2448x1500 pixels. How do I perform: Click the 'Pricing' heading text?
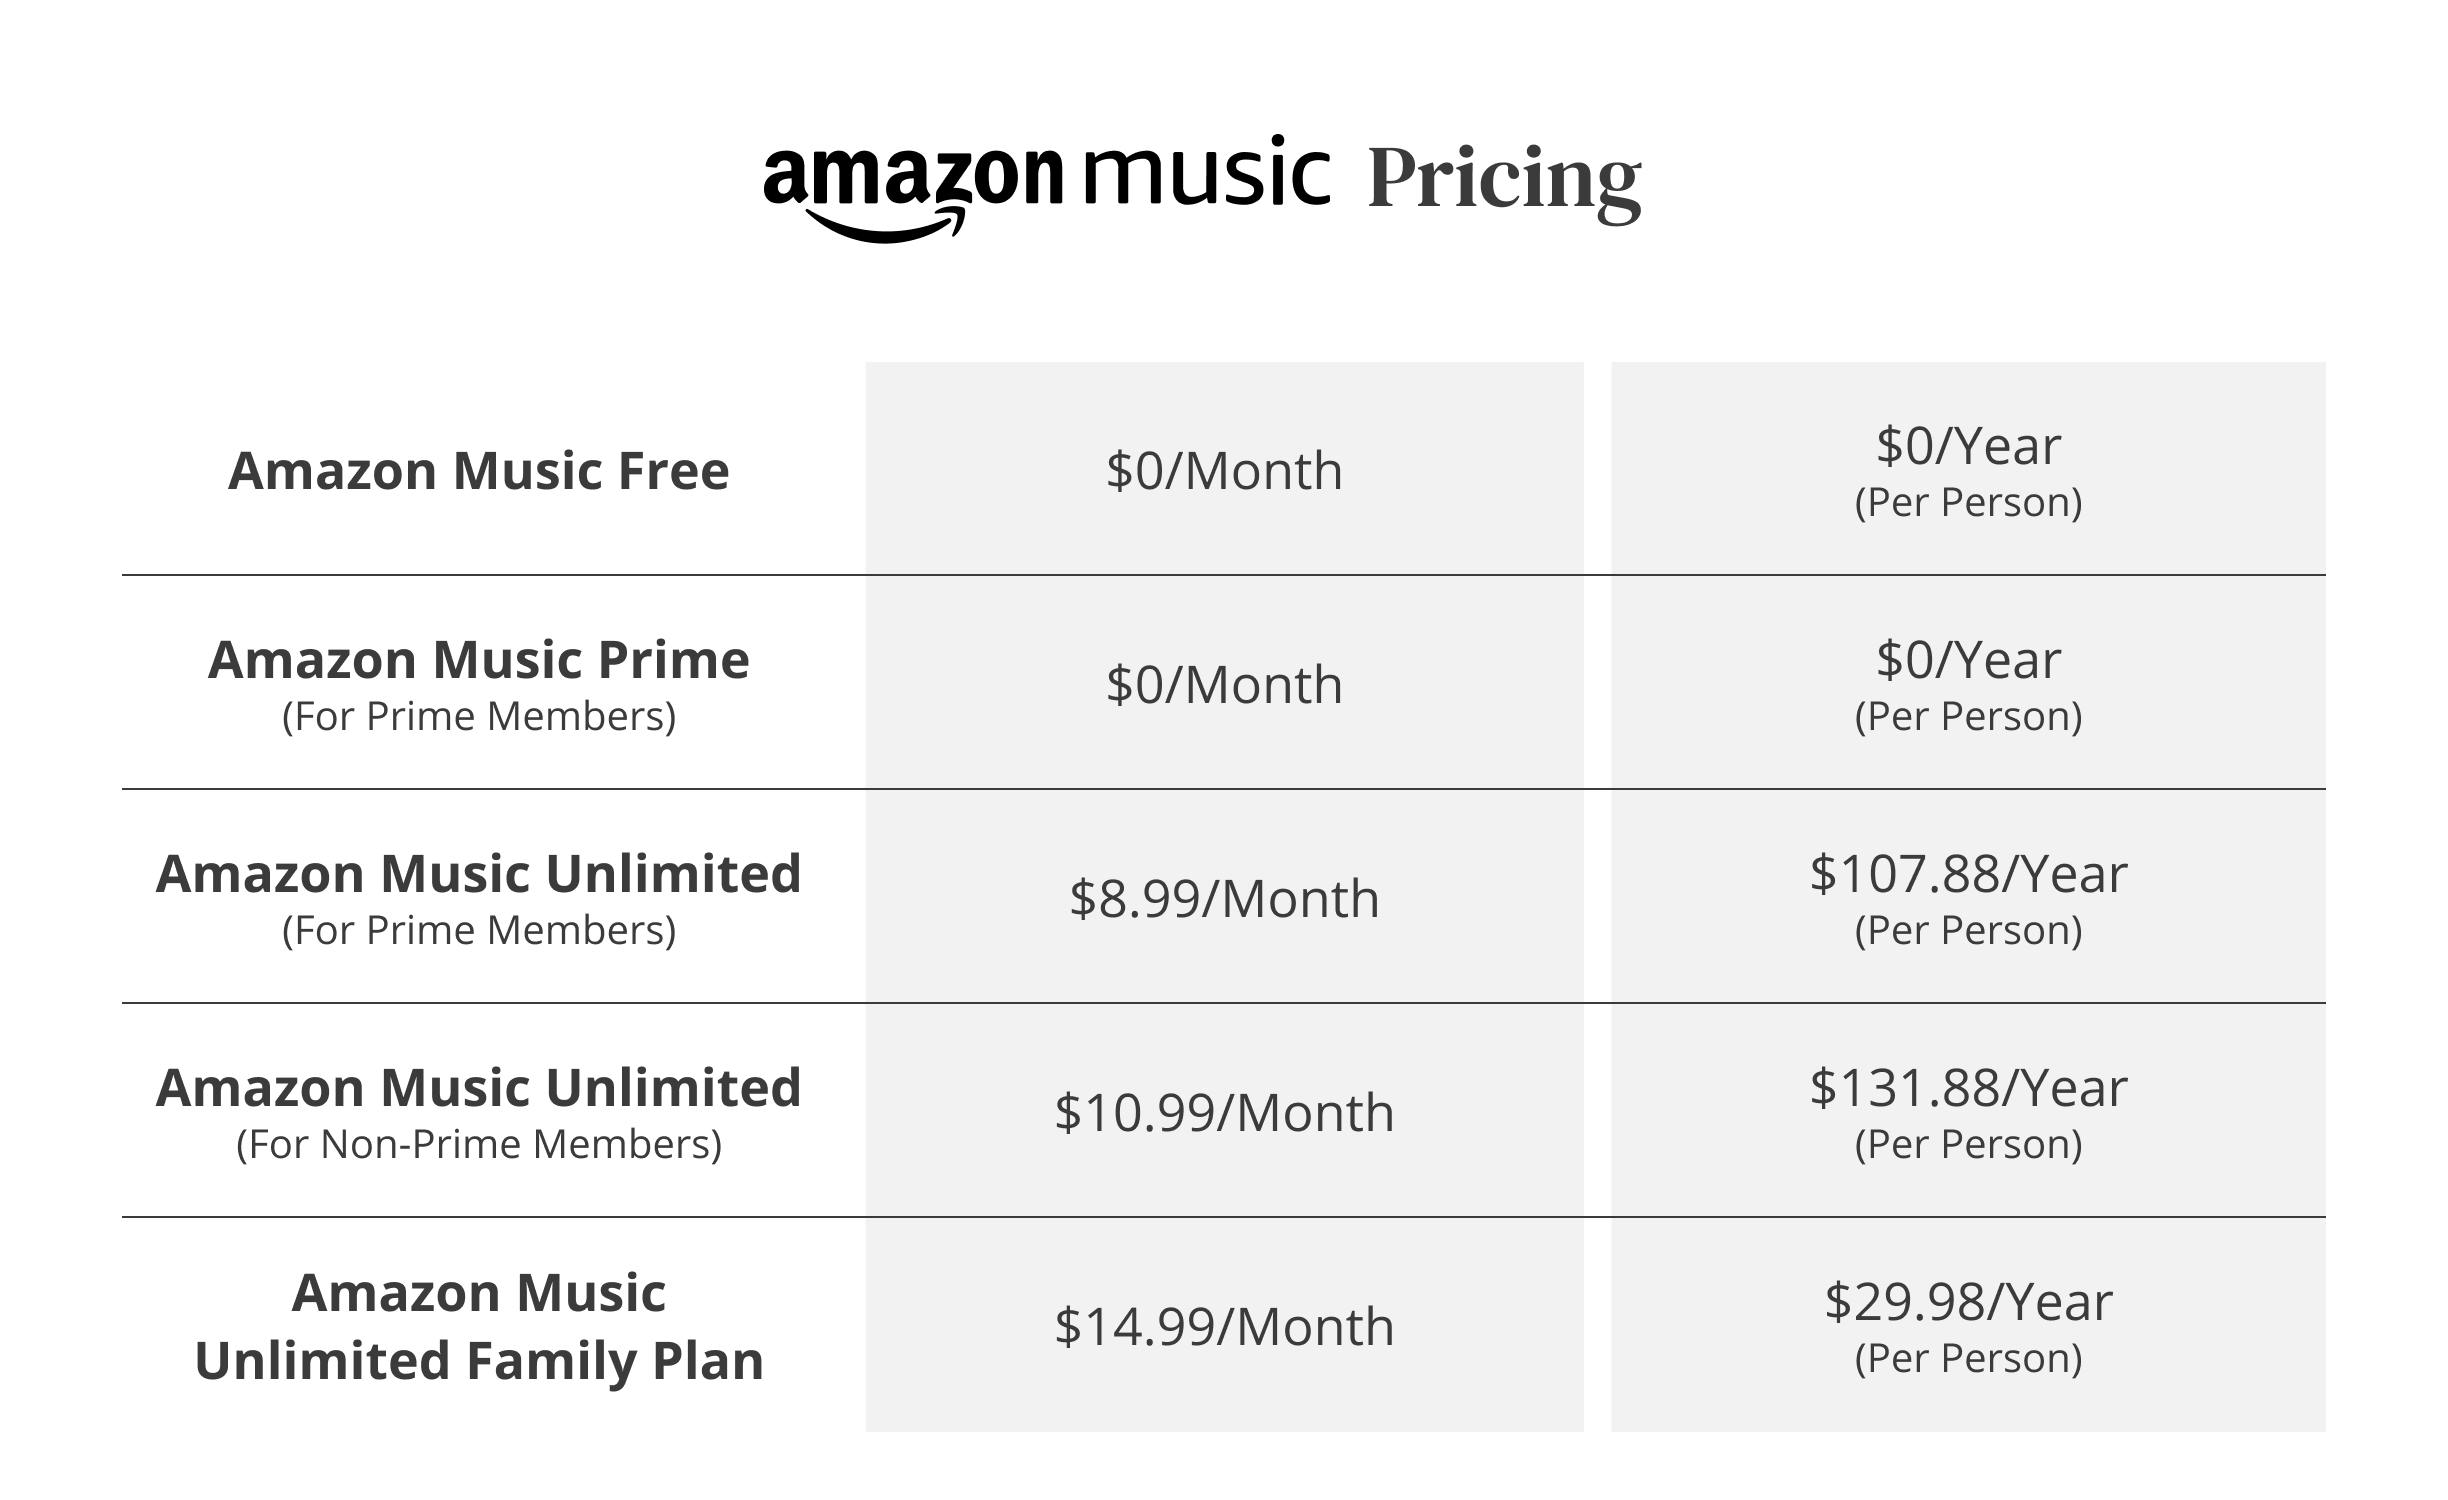1503,180
